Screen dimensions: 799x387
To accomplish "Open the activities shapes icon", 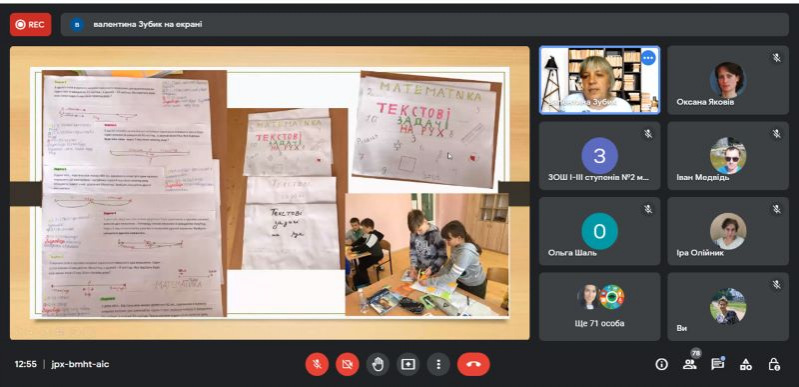I will (x=745, y=364).
